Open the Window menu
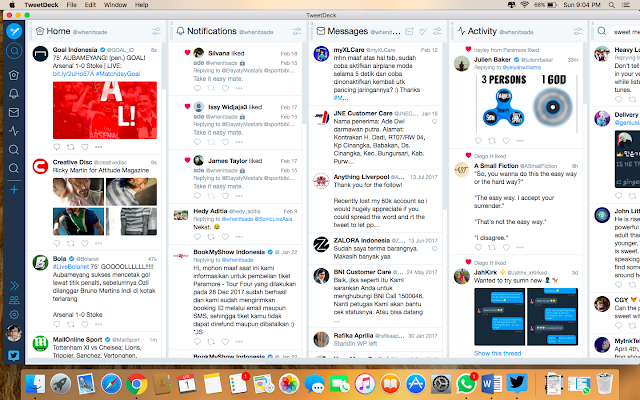 [115, 5]
